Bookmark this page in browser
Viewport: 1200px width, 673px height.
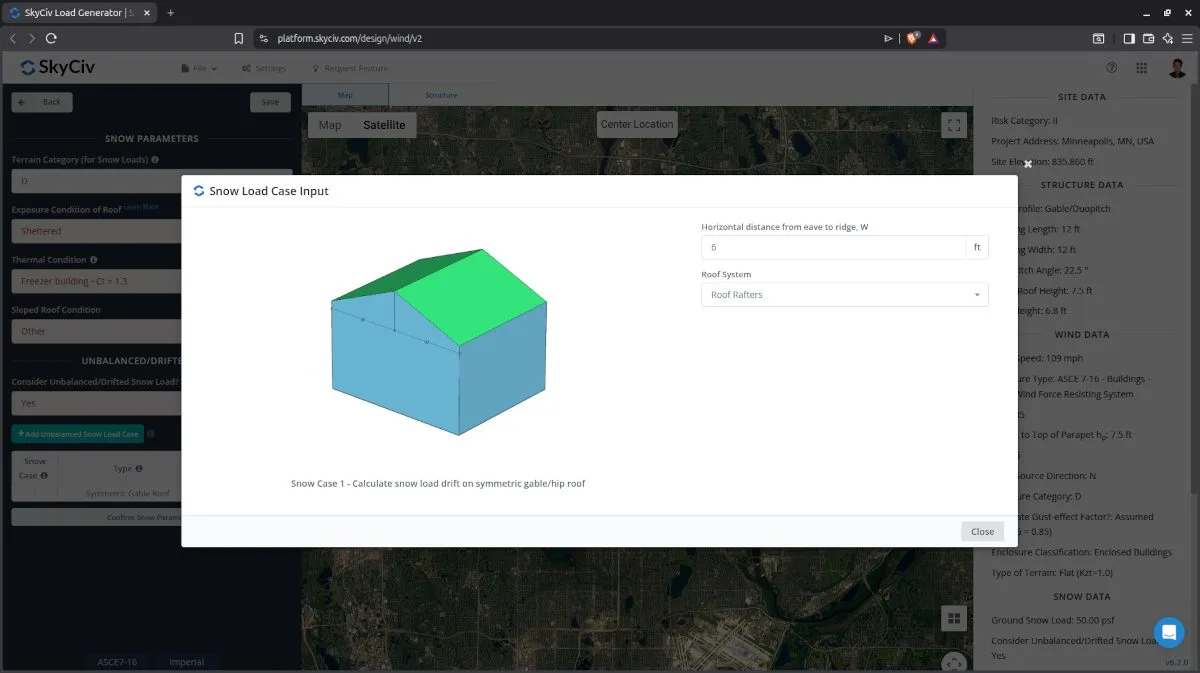click(x=238, y=39)
